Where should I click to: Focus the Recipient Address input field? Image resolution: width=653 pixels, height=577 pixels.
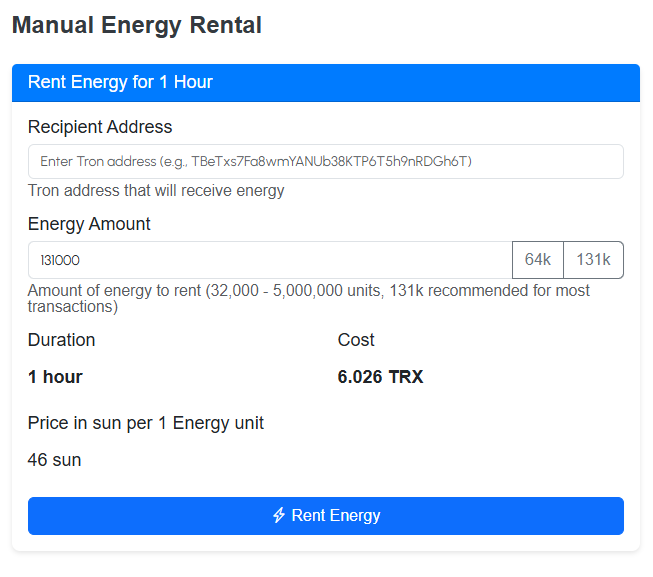click(x=326, y=162)
